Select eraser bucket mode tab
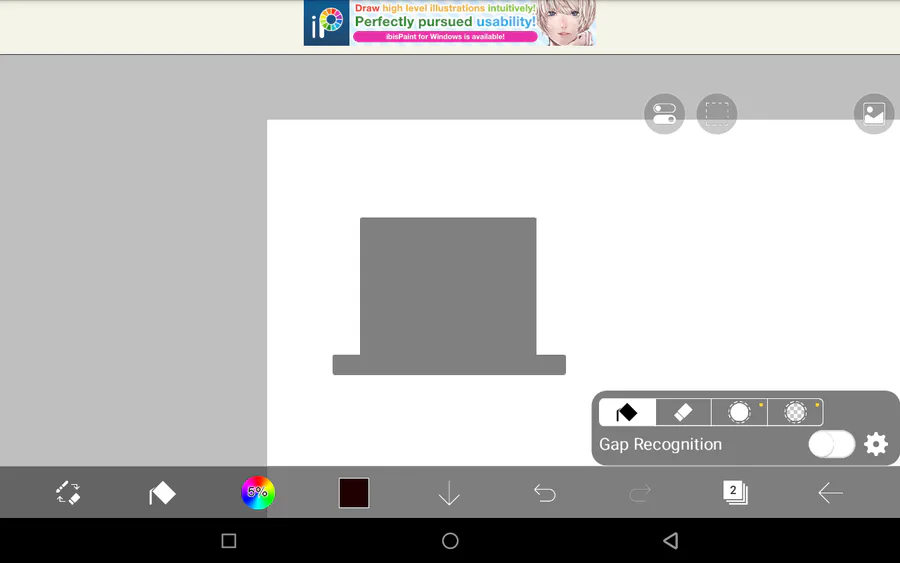 pos(683,412)
